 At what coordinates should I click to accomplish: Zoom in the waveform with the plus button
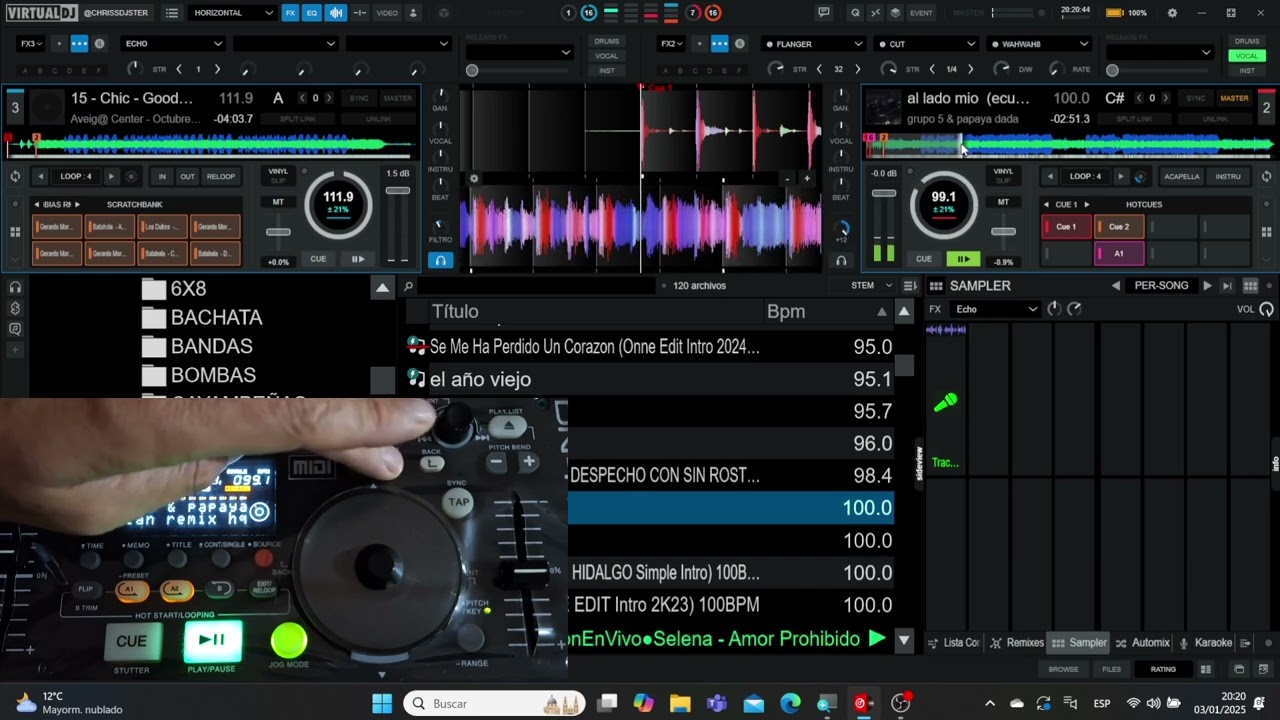point(807,179)
